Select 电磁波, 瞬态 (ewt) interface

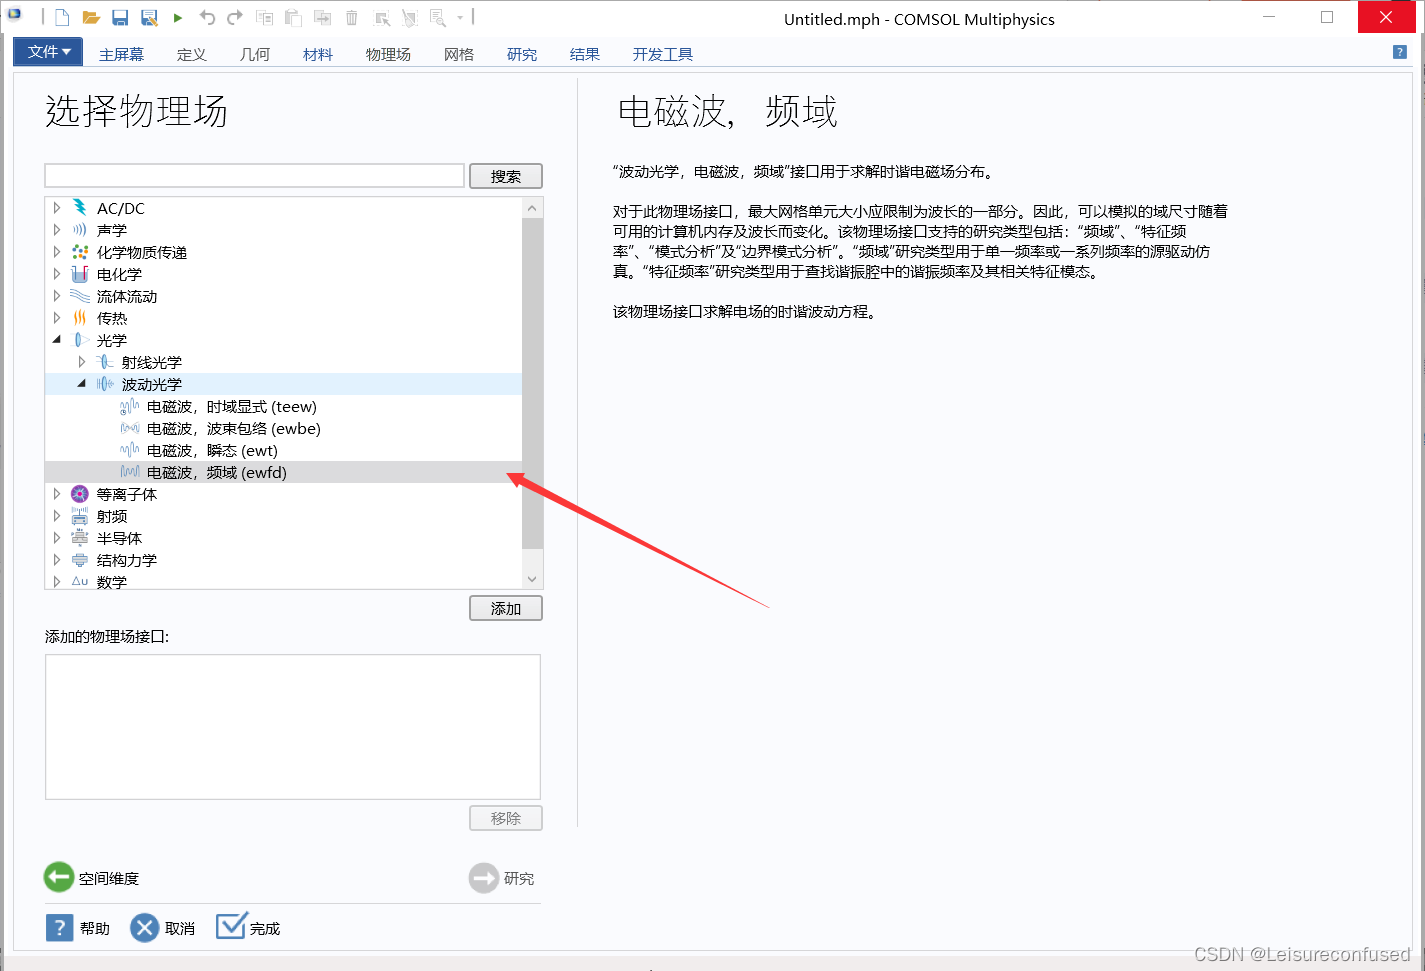click(212, 451)
